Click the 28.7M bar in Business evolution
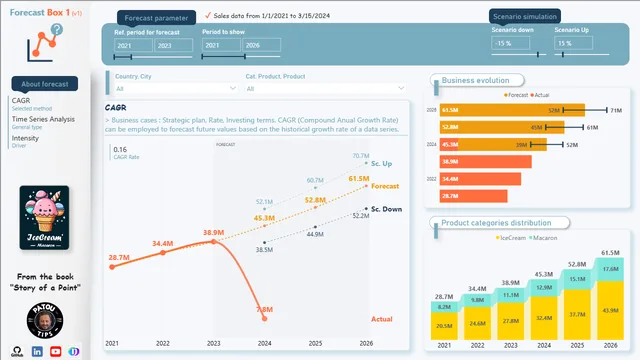Viewport: 640px width, 360px height. tap(473, 196)
